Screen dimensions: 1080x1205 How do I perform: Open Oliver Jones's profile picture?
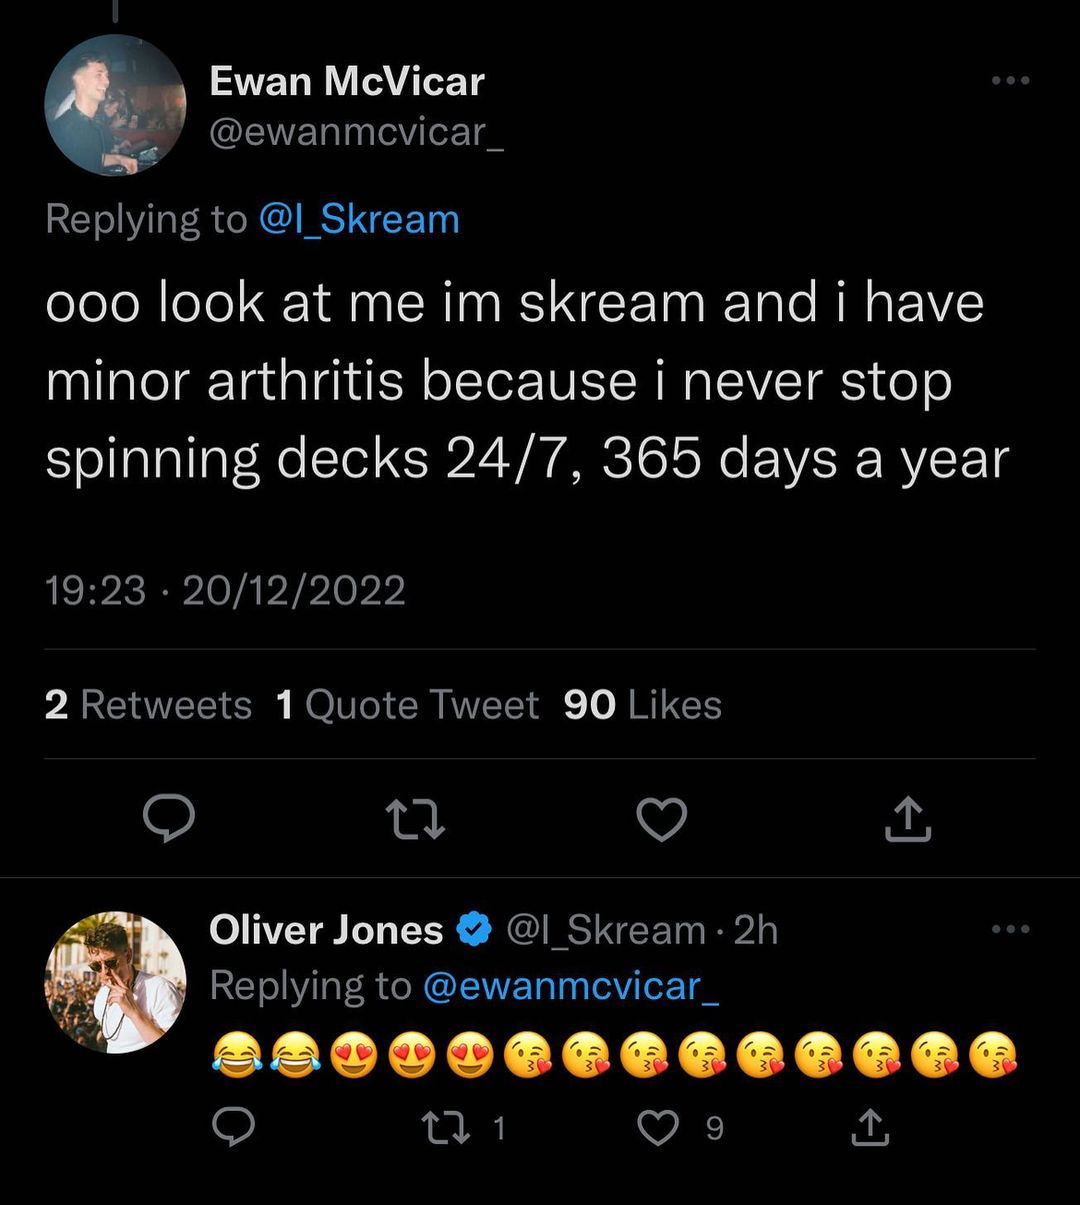[116, 982]
